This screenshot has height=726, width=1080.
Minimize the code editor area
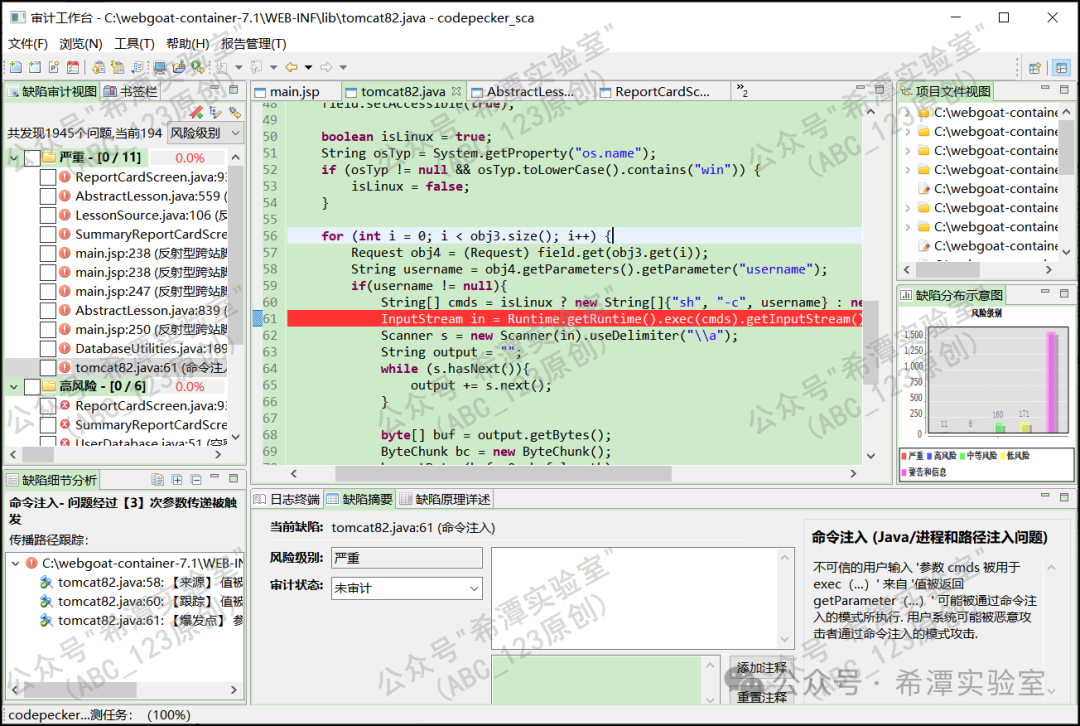[x=860, y=89]
